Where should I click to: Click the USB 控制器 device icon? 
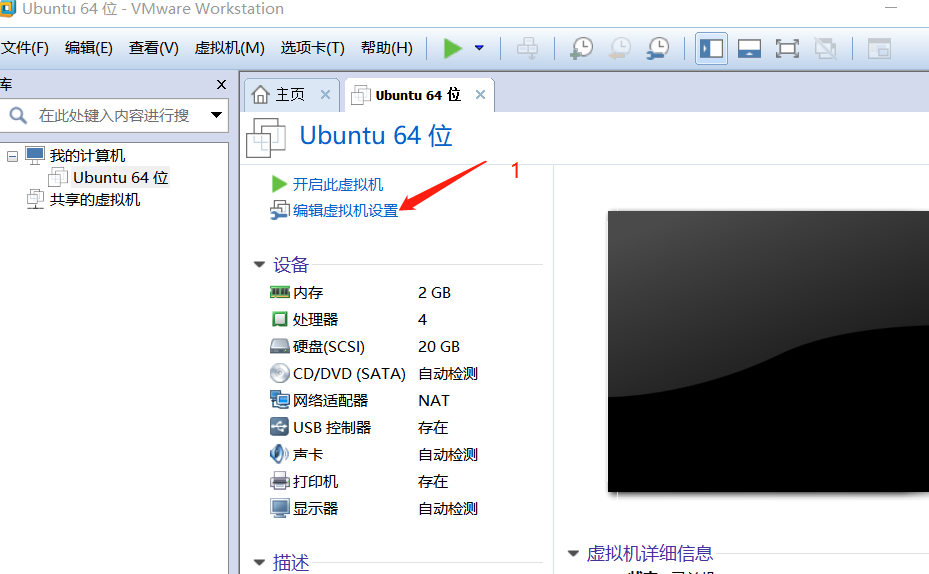pos(280,427)
